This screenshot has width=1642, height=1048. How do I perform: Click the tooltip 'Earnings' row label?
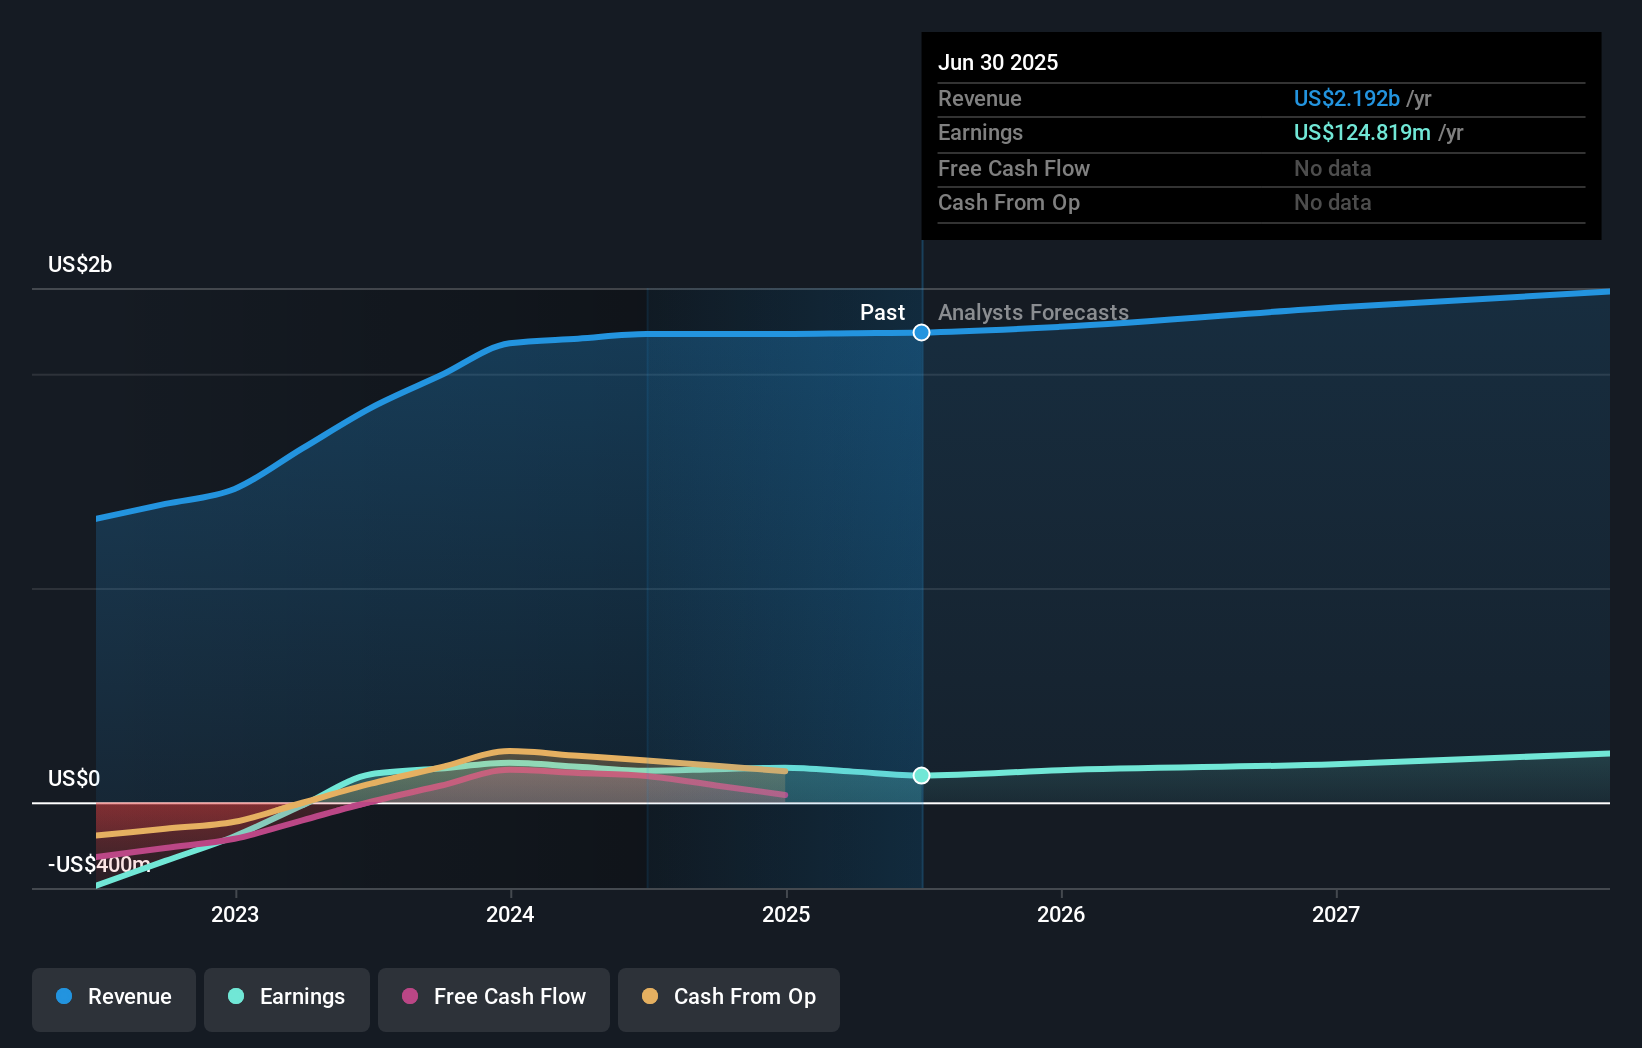click(980, 132)
